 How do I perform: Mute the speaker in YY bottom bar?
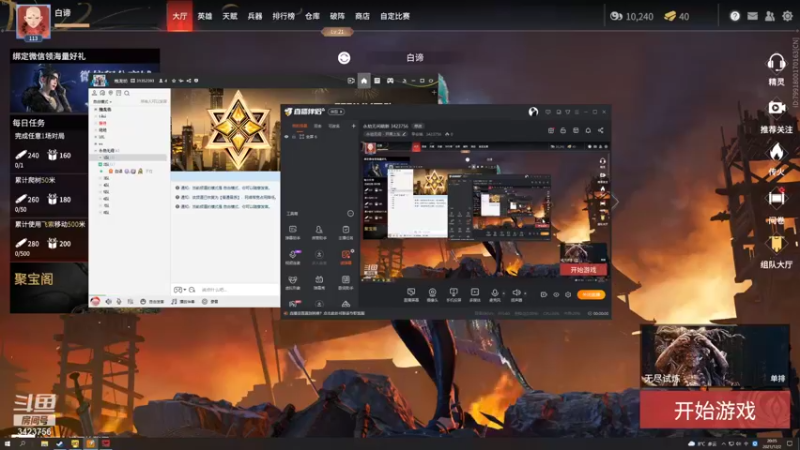[x=108, y=302]
